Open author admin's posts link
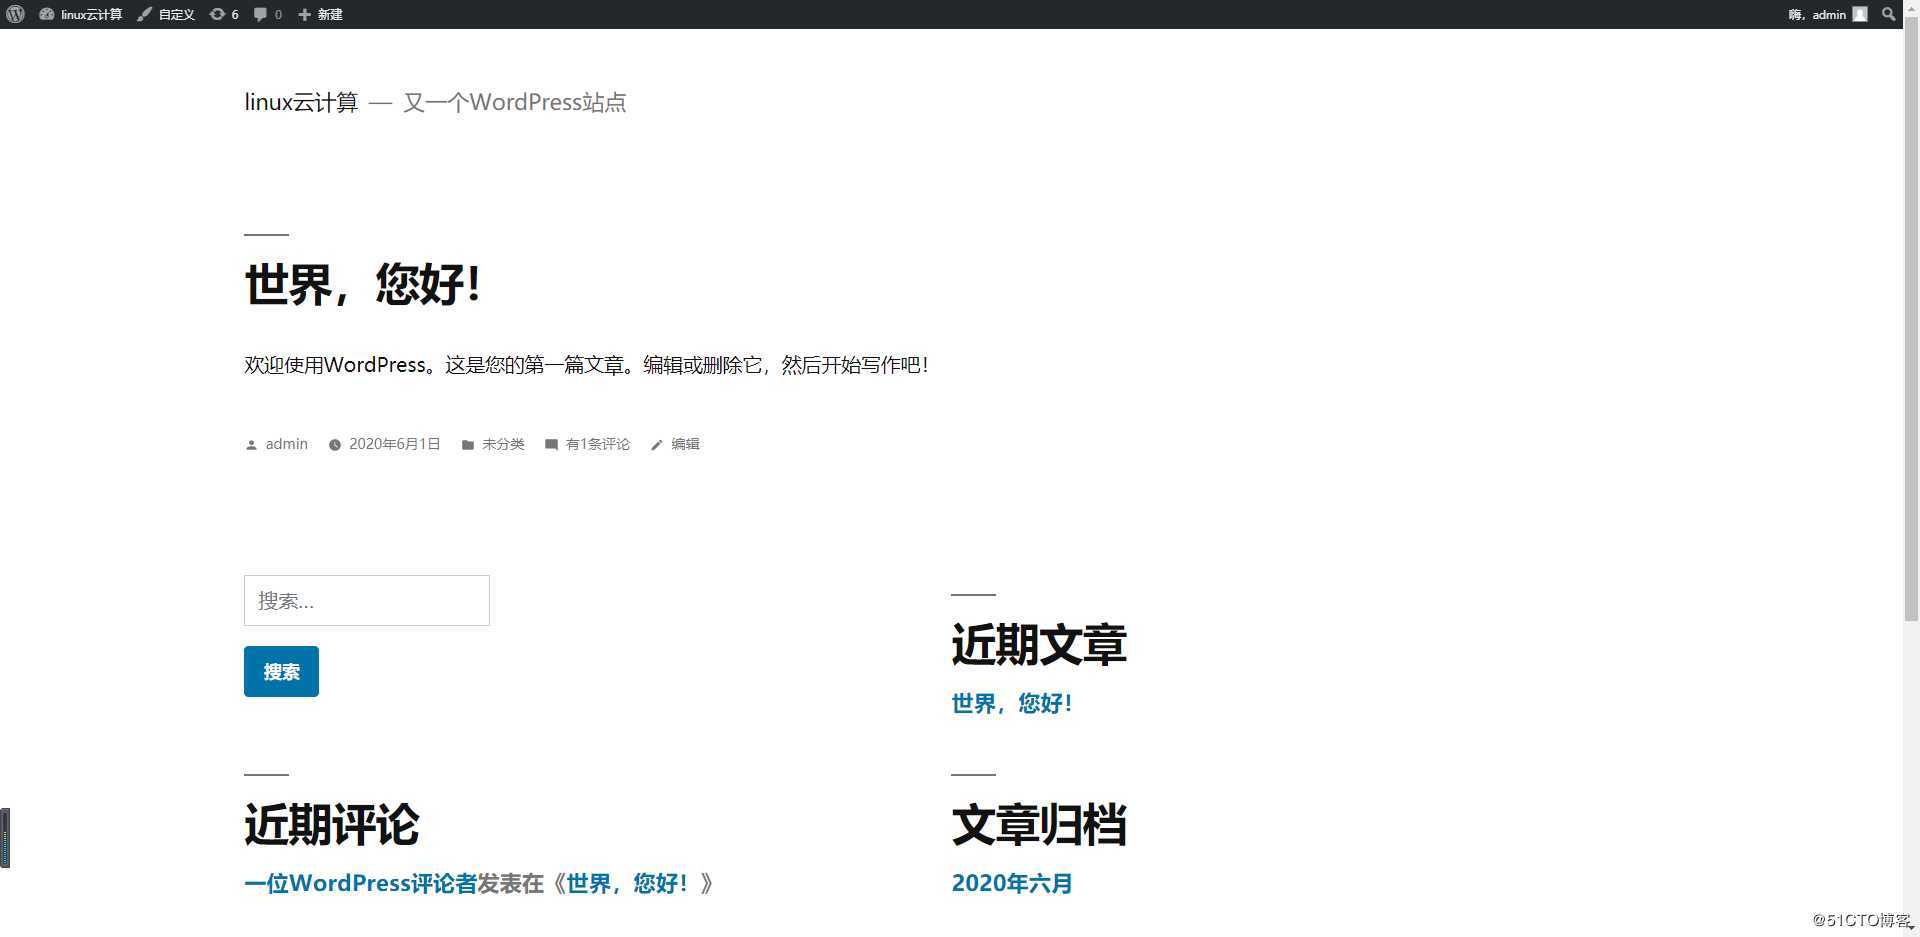Image resolution: width=1920 pixels, height=937 pixels. pyautogui.click(x=286, y=444)
